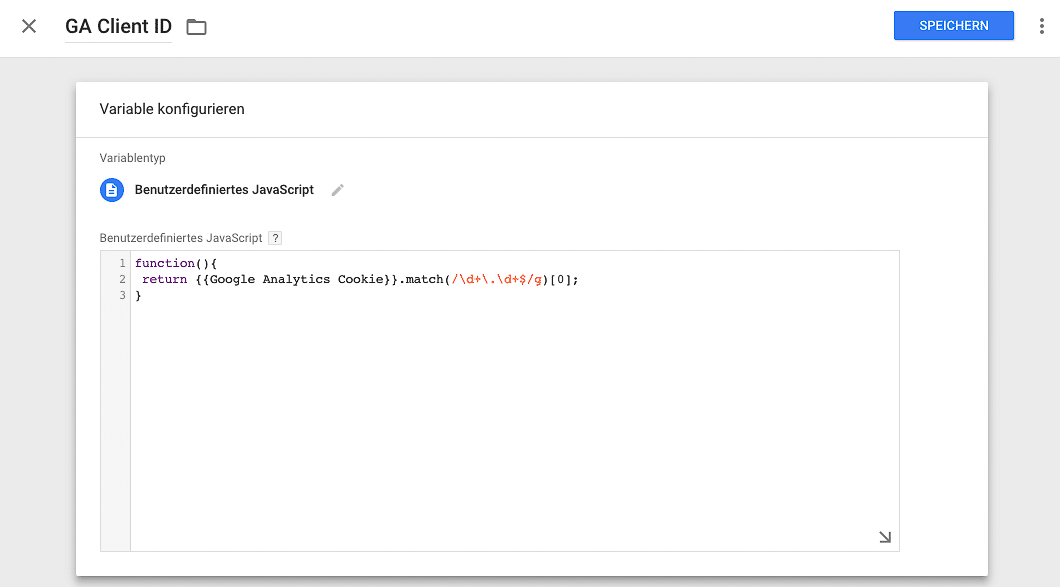This screenshot has height=587, width=1060.
Task: Click the resize arrow in editor corner
Action: (884, 537)
